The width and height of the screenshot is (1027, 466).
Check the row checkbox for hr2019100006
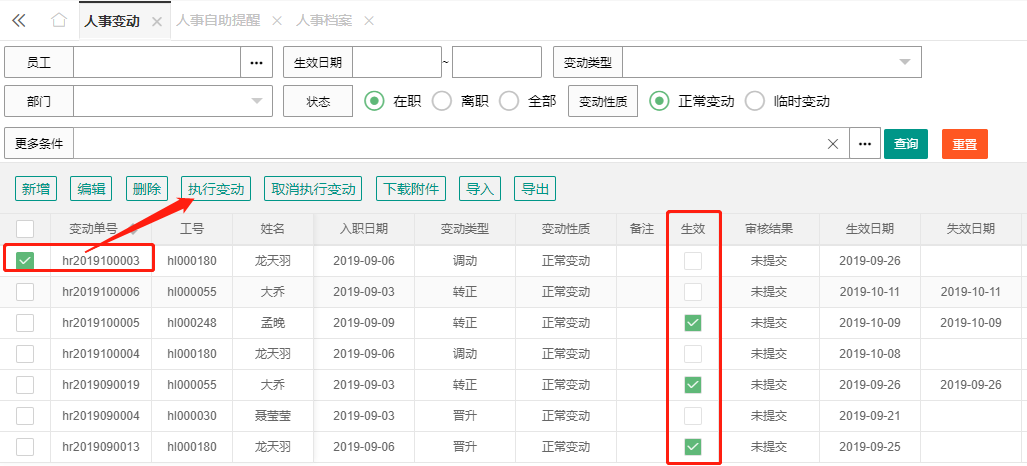pyautogui.click(x=25, y=292)
